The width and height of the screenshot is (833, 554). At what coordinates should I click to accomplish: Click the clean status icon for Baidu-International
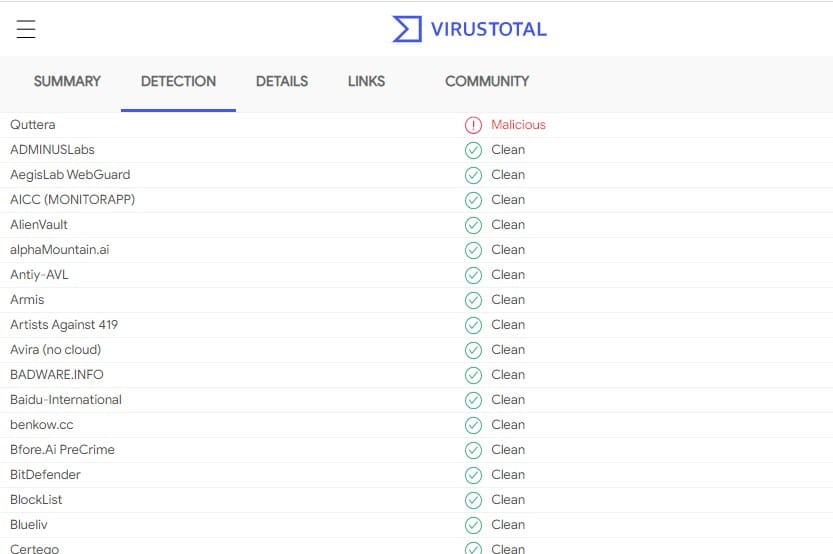pyautogui.click(x=473, y=400)
